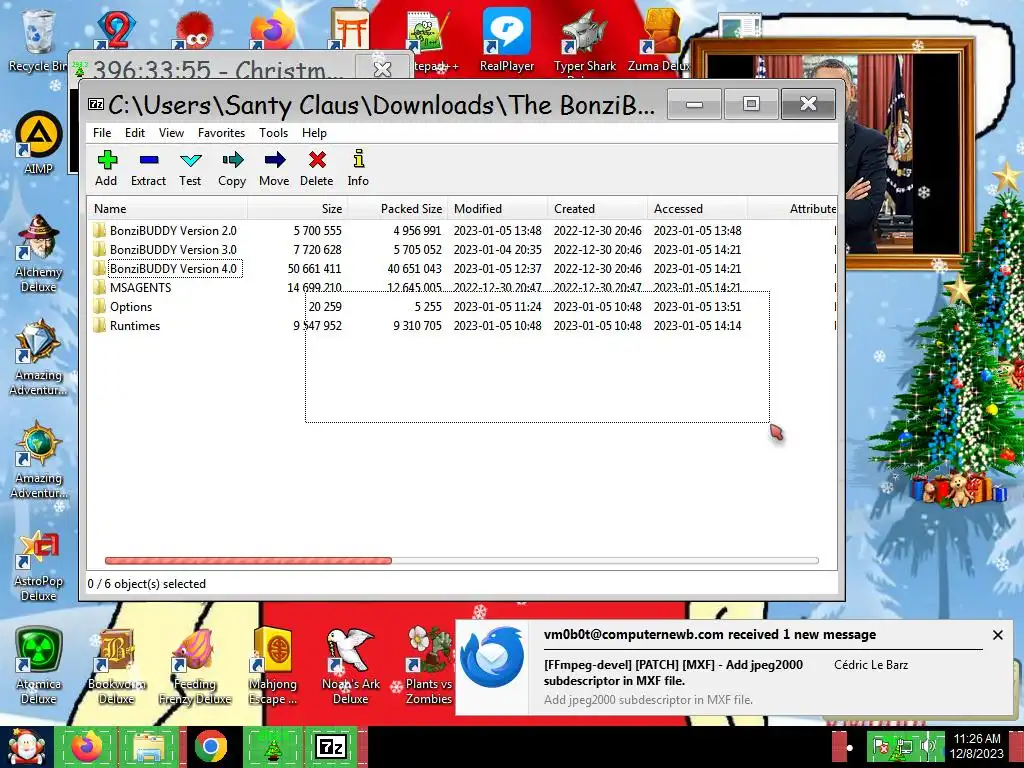Sort by the Accessed column header
Viewport: 1024px width, 768px height.
pyautogui.click(x=697, y=209)
